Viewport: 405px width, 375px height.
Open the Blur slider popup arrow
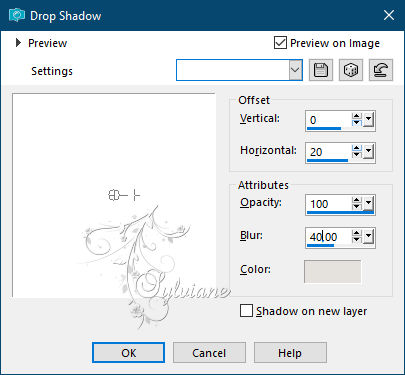(368, 236)
